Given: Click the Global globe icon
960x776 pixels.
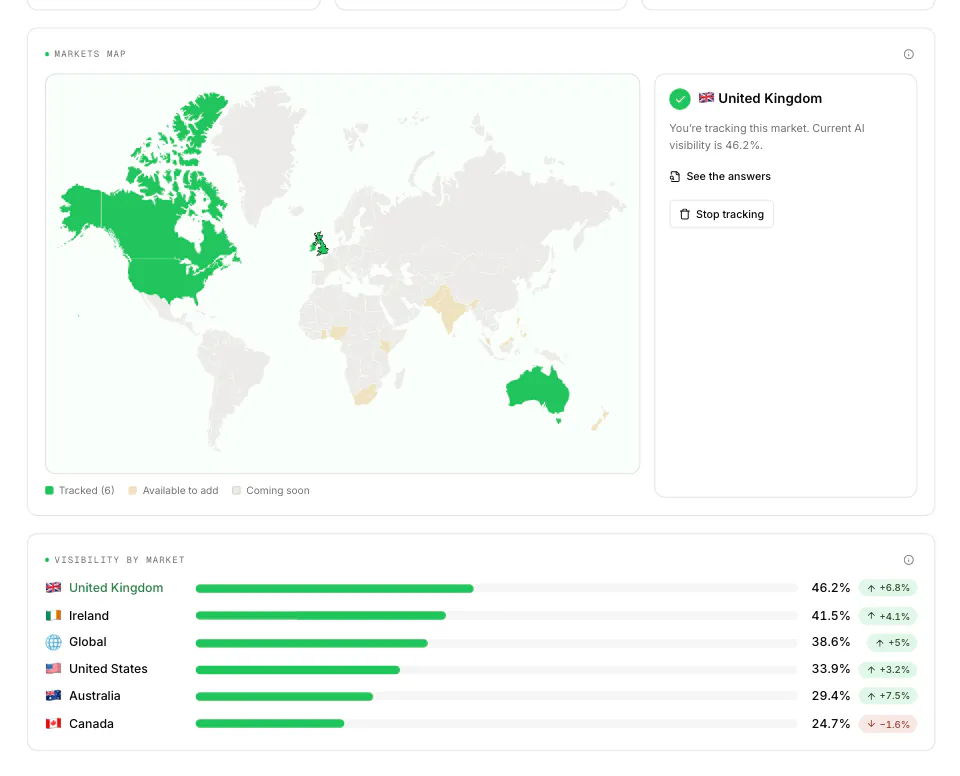Looking at the screenshot, I should (53, 642).
